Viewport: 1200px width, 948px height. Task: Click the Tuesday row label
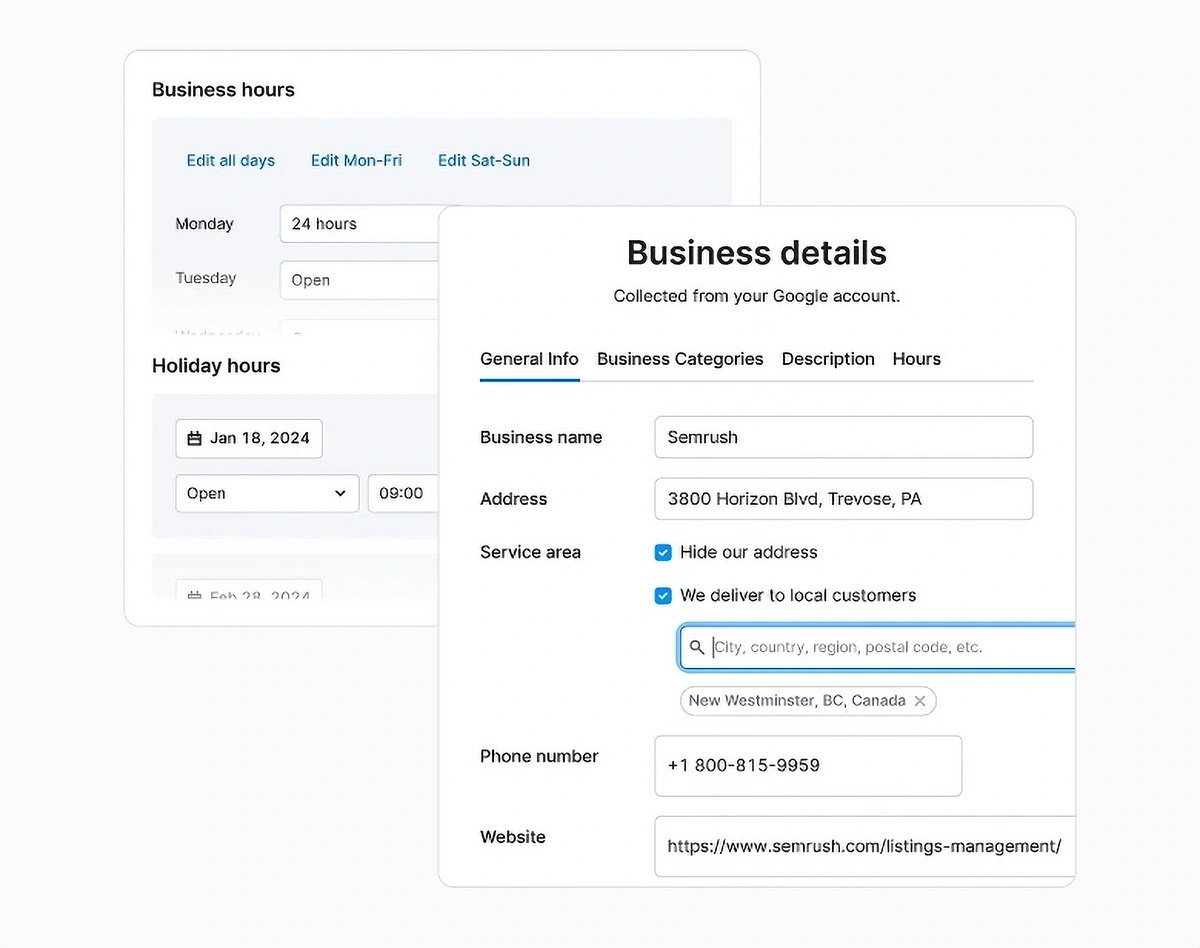pyautogui.click(x=206, y=278)
